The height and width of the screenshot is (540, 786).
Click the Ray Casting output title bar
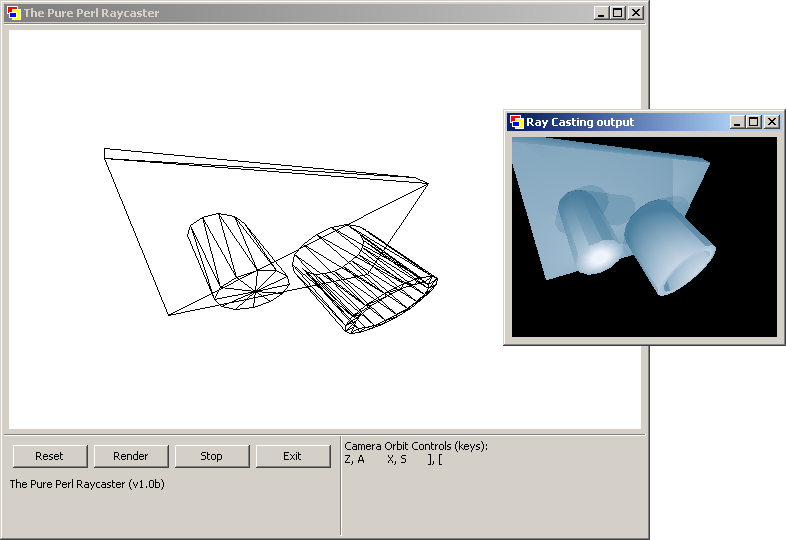[x=644, y=122]
